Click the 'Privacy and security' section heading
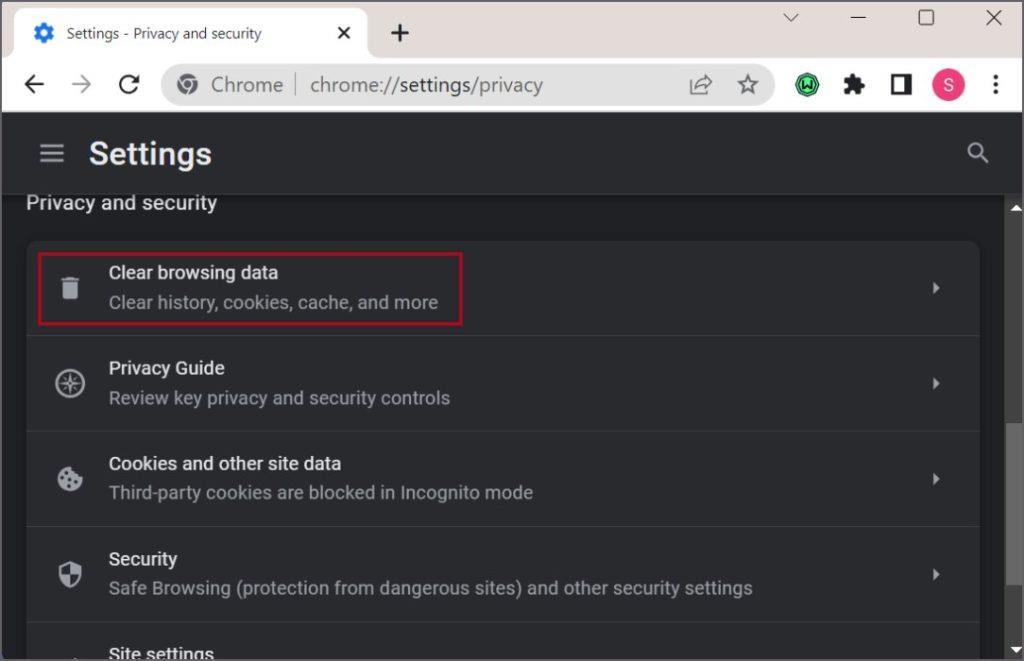The height and width of the screenshot is (661, 1024). (121, 202)
